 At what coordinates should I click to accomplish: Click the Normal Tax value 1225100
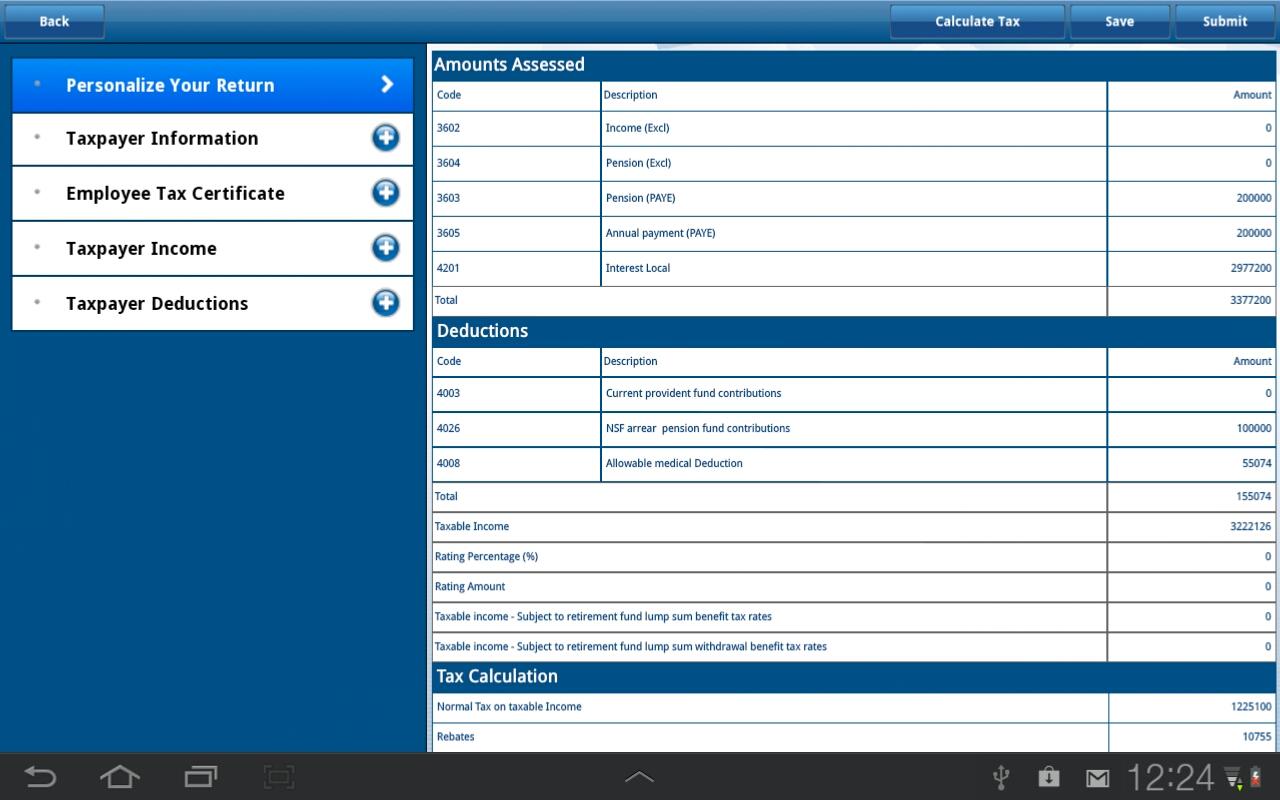click(1251, 706)
